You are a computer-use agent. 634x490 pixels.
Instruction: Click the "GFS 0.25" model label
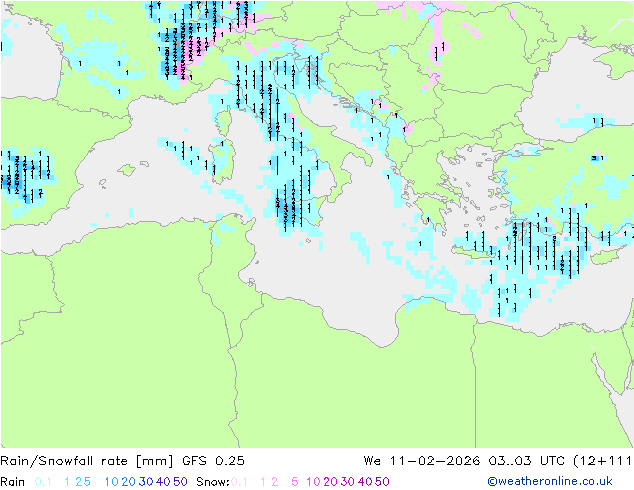pos(213,461)
